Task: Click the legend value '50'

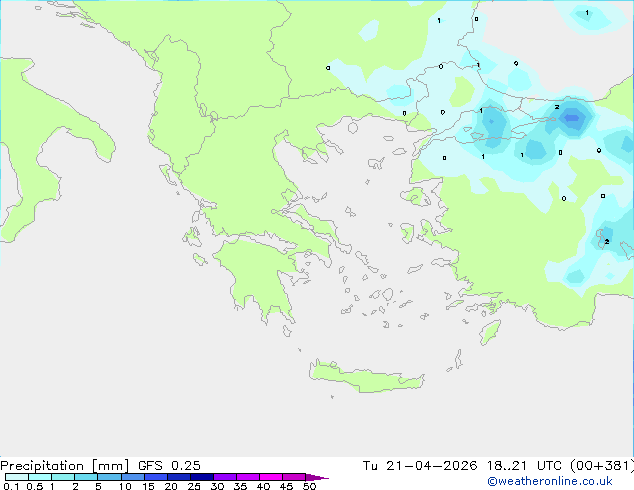Action: point(310,486)
